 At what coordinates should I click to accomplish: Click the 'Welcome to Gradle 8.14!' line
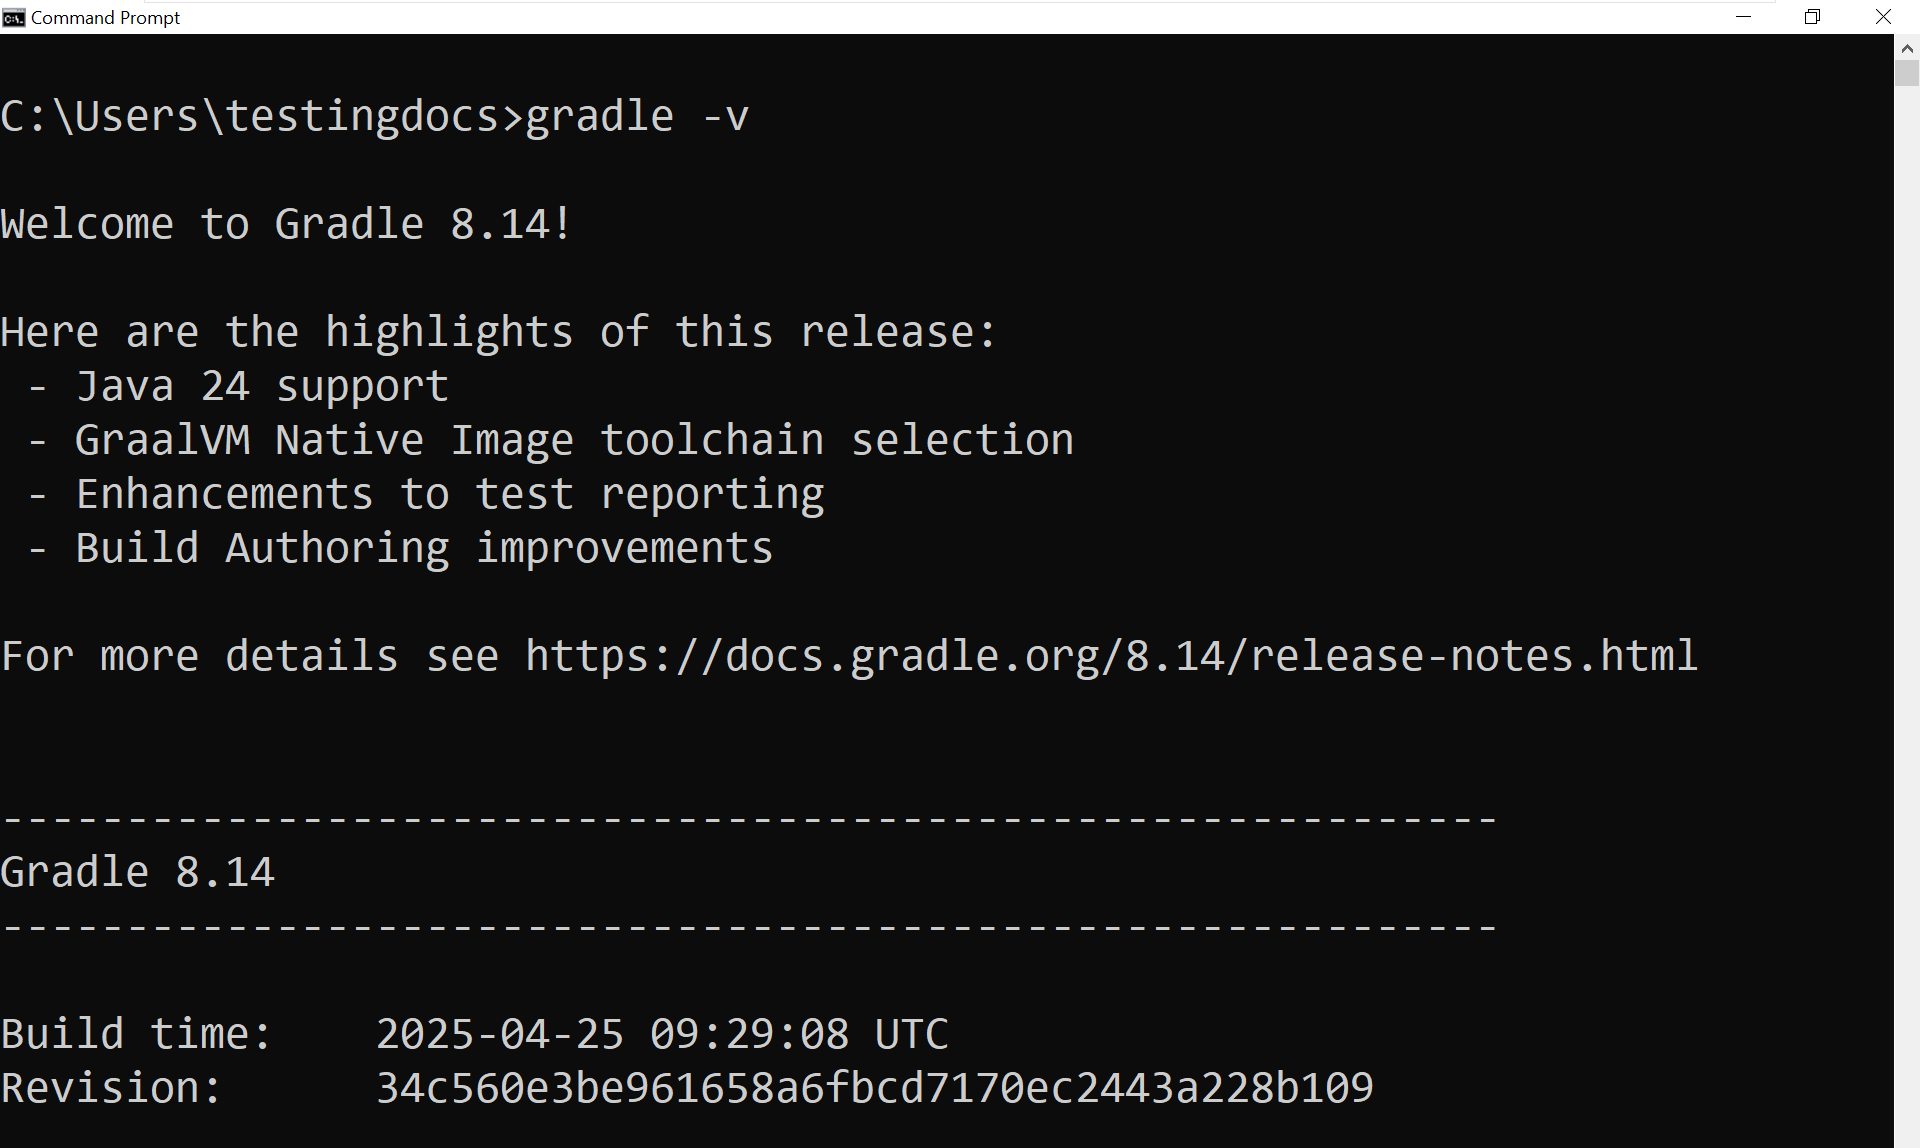(286, 224)
